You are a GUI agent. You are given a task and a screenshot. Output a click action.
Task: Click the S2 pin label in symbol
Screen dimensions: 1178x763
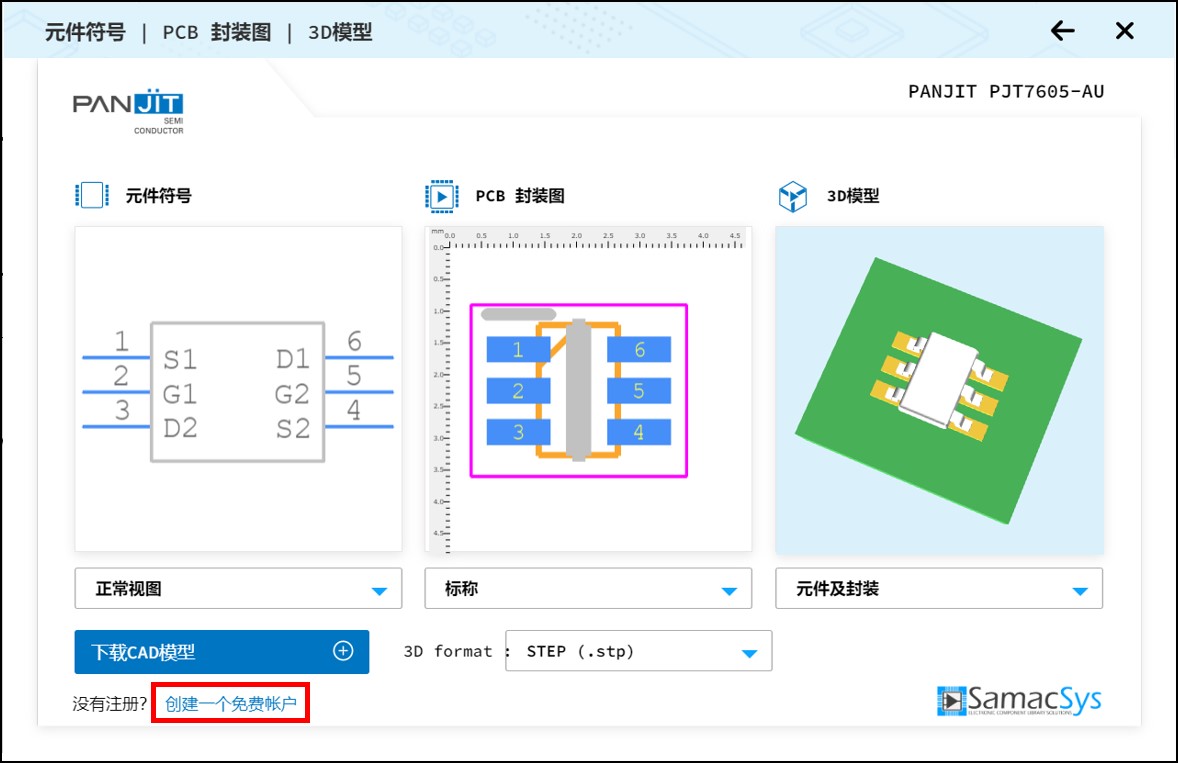pos(293,428)
